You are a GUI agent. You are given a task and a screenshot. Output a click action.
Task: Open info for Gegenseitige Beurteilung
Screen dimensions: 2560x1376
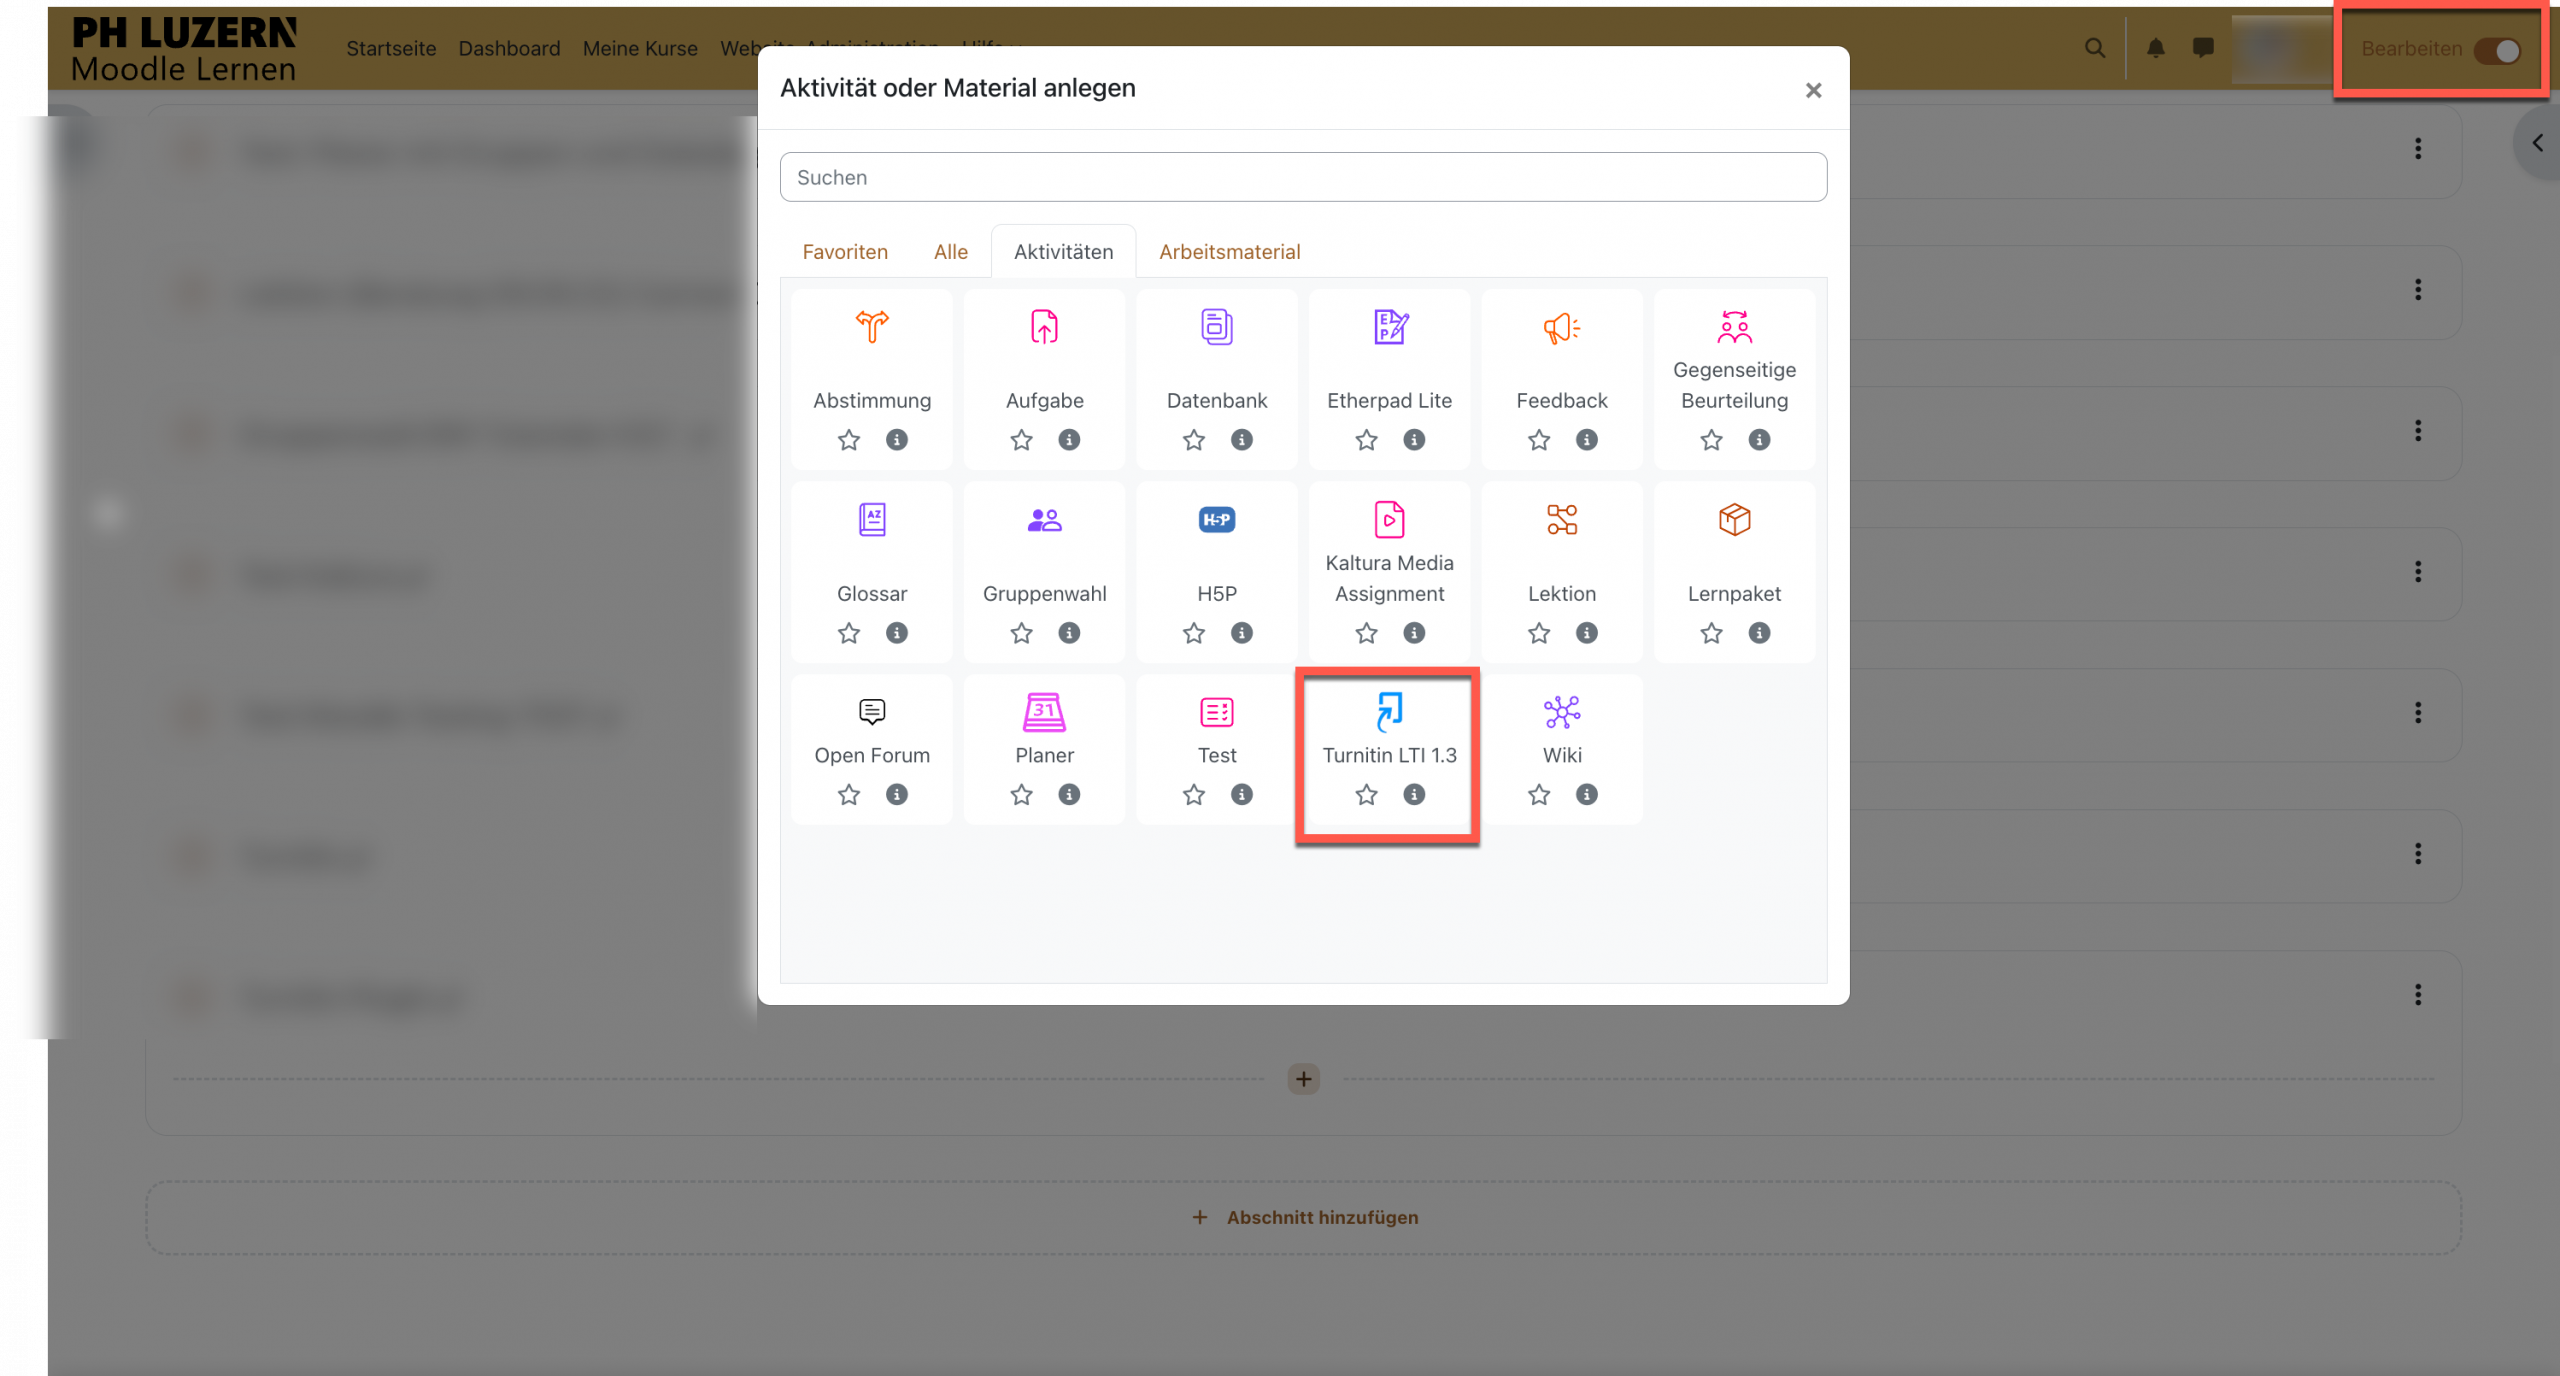click(x=1759, y=440)
